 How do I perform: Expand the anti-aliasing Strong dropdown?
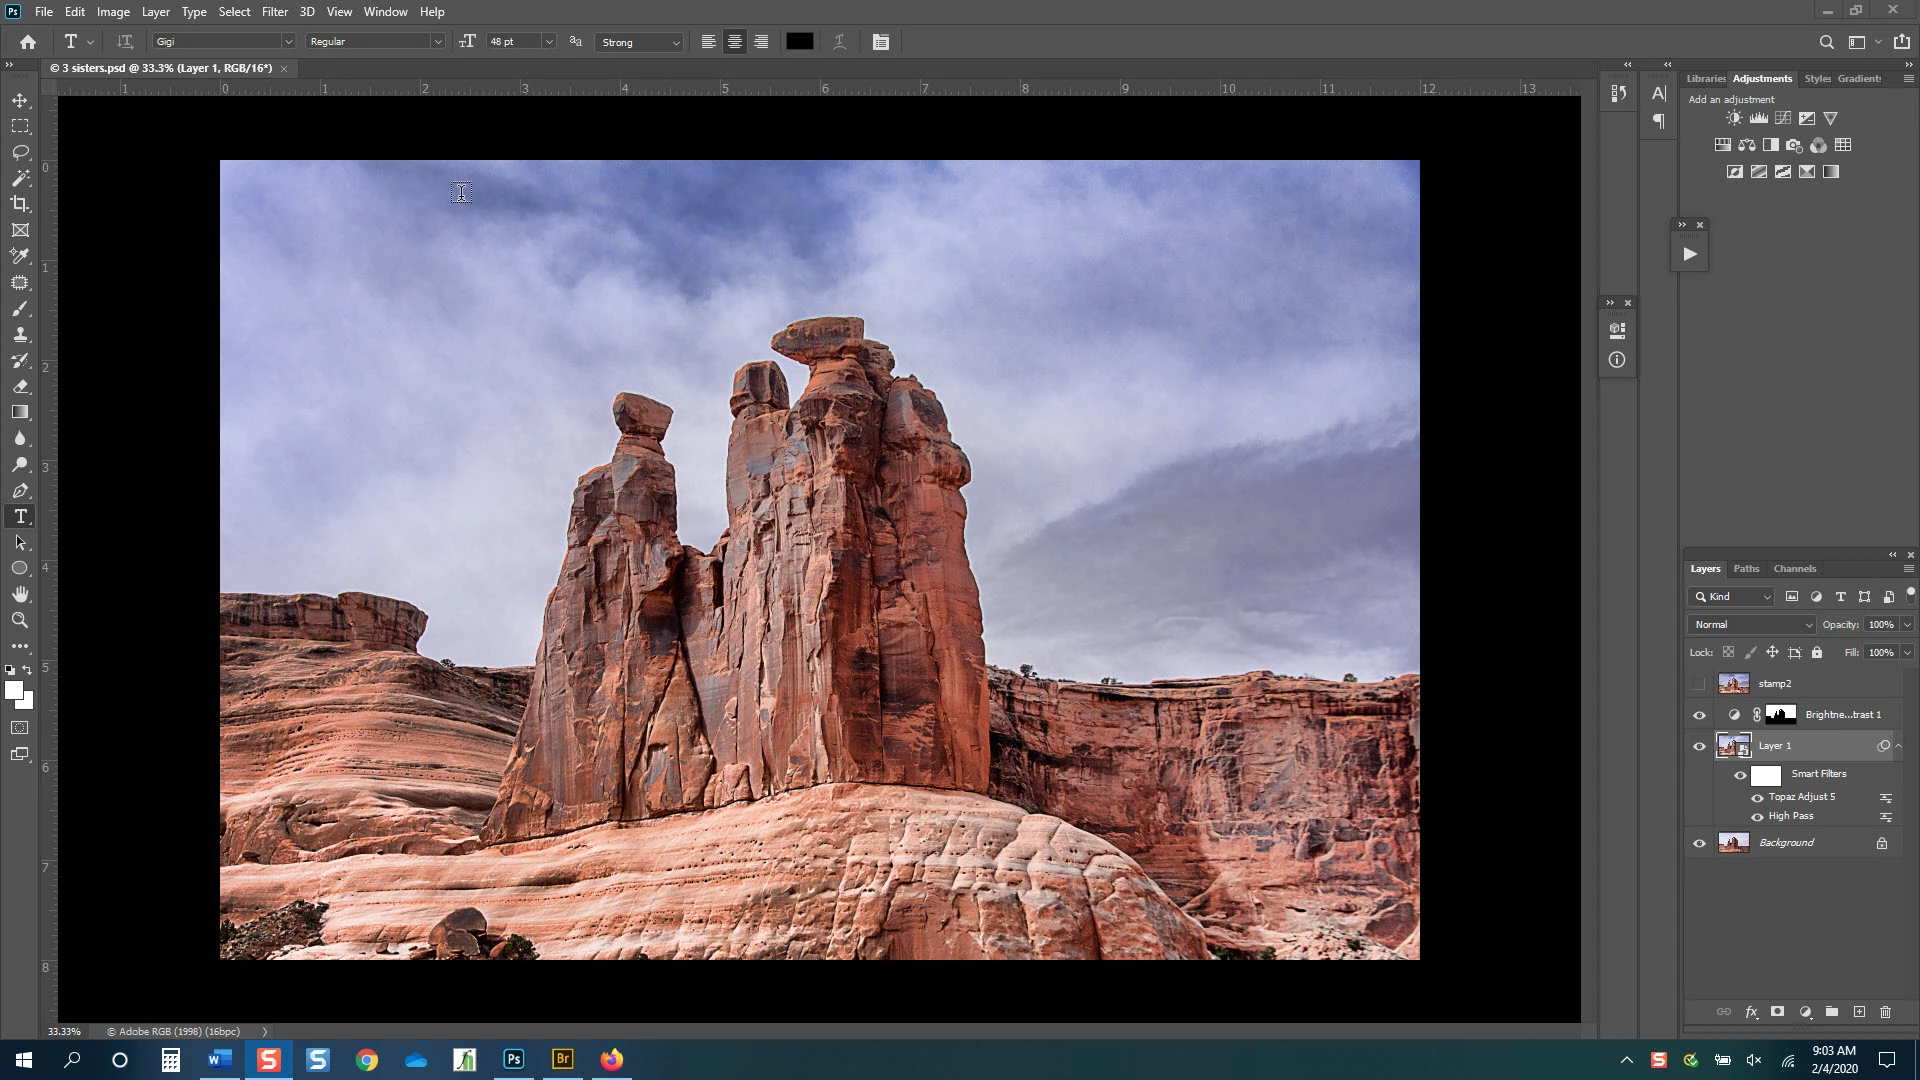[675, 42]
